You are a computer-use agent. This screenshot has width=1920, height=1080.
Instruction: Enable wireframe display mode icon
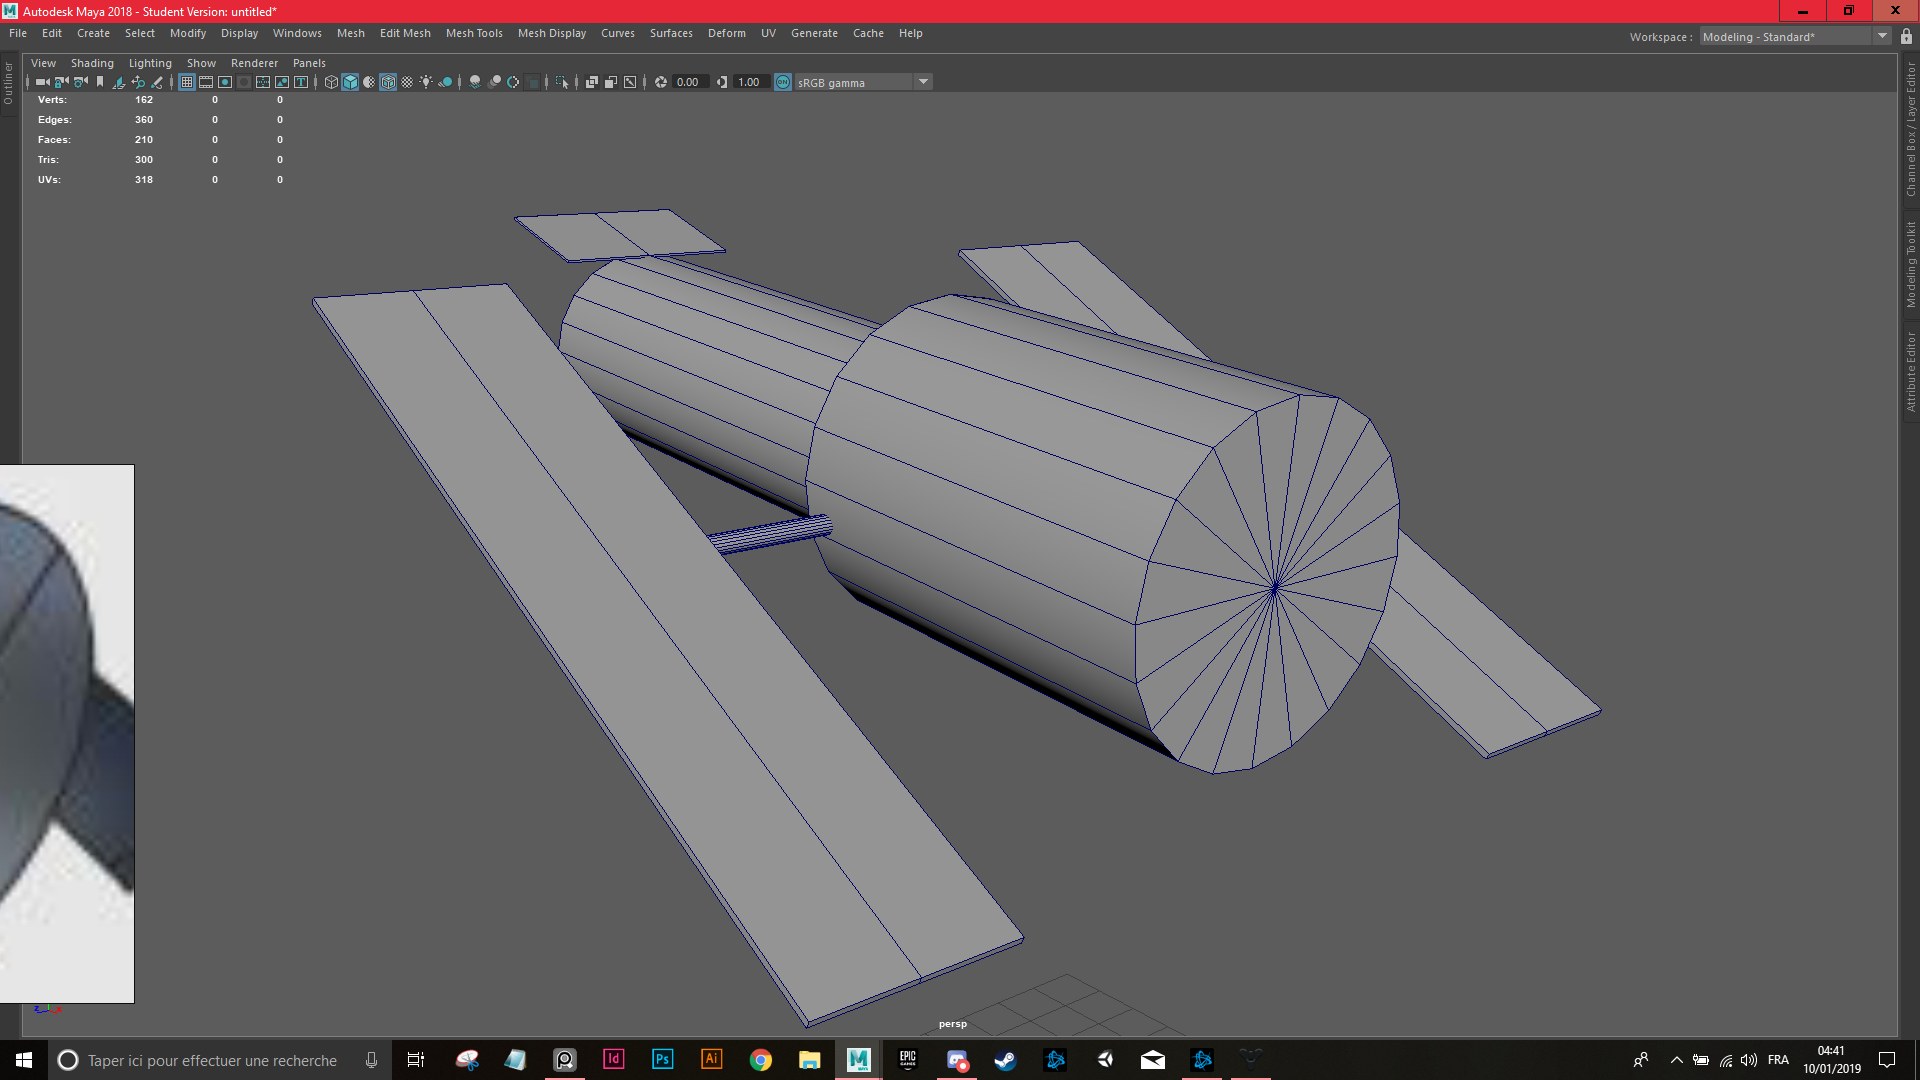click(x=331, y=82)
